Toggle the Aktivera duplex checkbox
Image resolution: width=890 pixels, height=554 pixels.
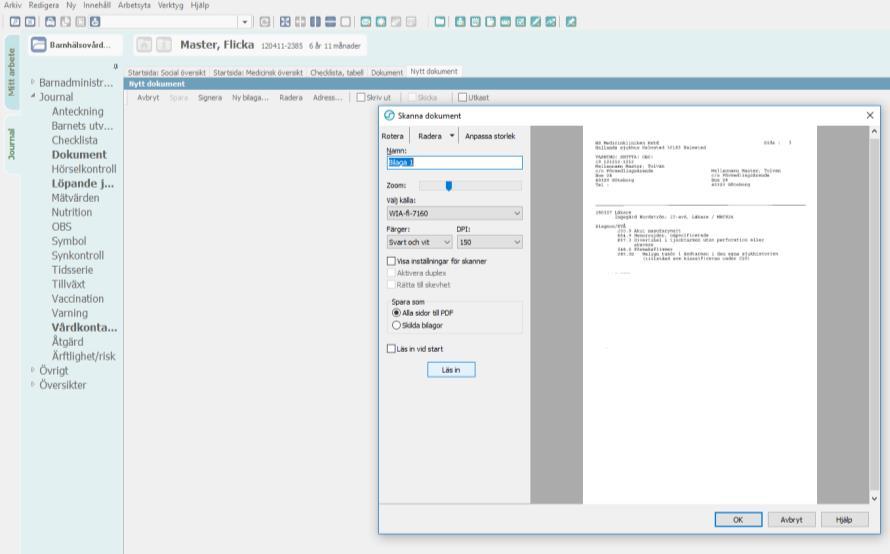(391, 273)
